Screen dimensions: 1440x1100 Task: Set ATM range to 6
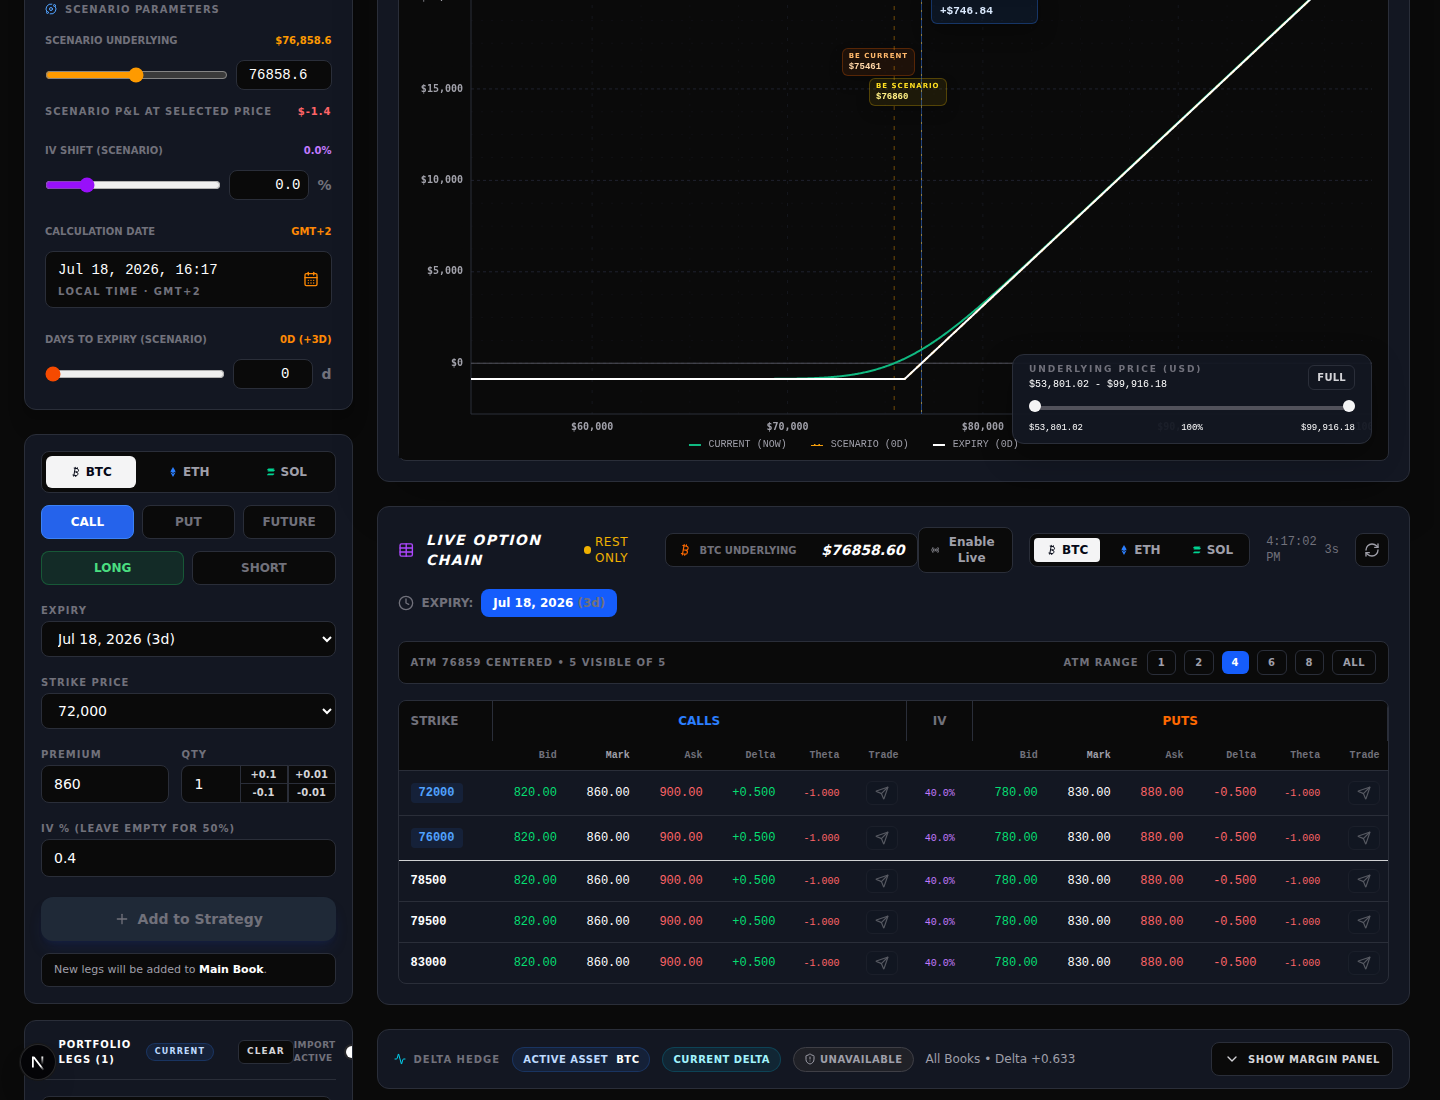click(1271, 662)
